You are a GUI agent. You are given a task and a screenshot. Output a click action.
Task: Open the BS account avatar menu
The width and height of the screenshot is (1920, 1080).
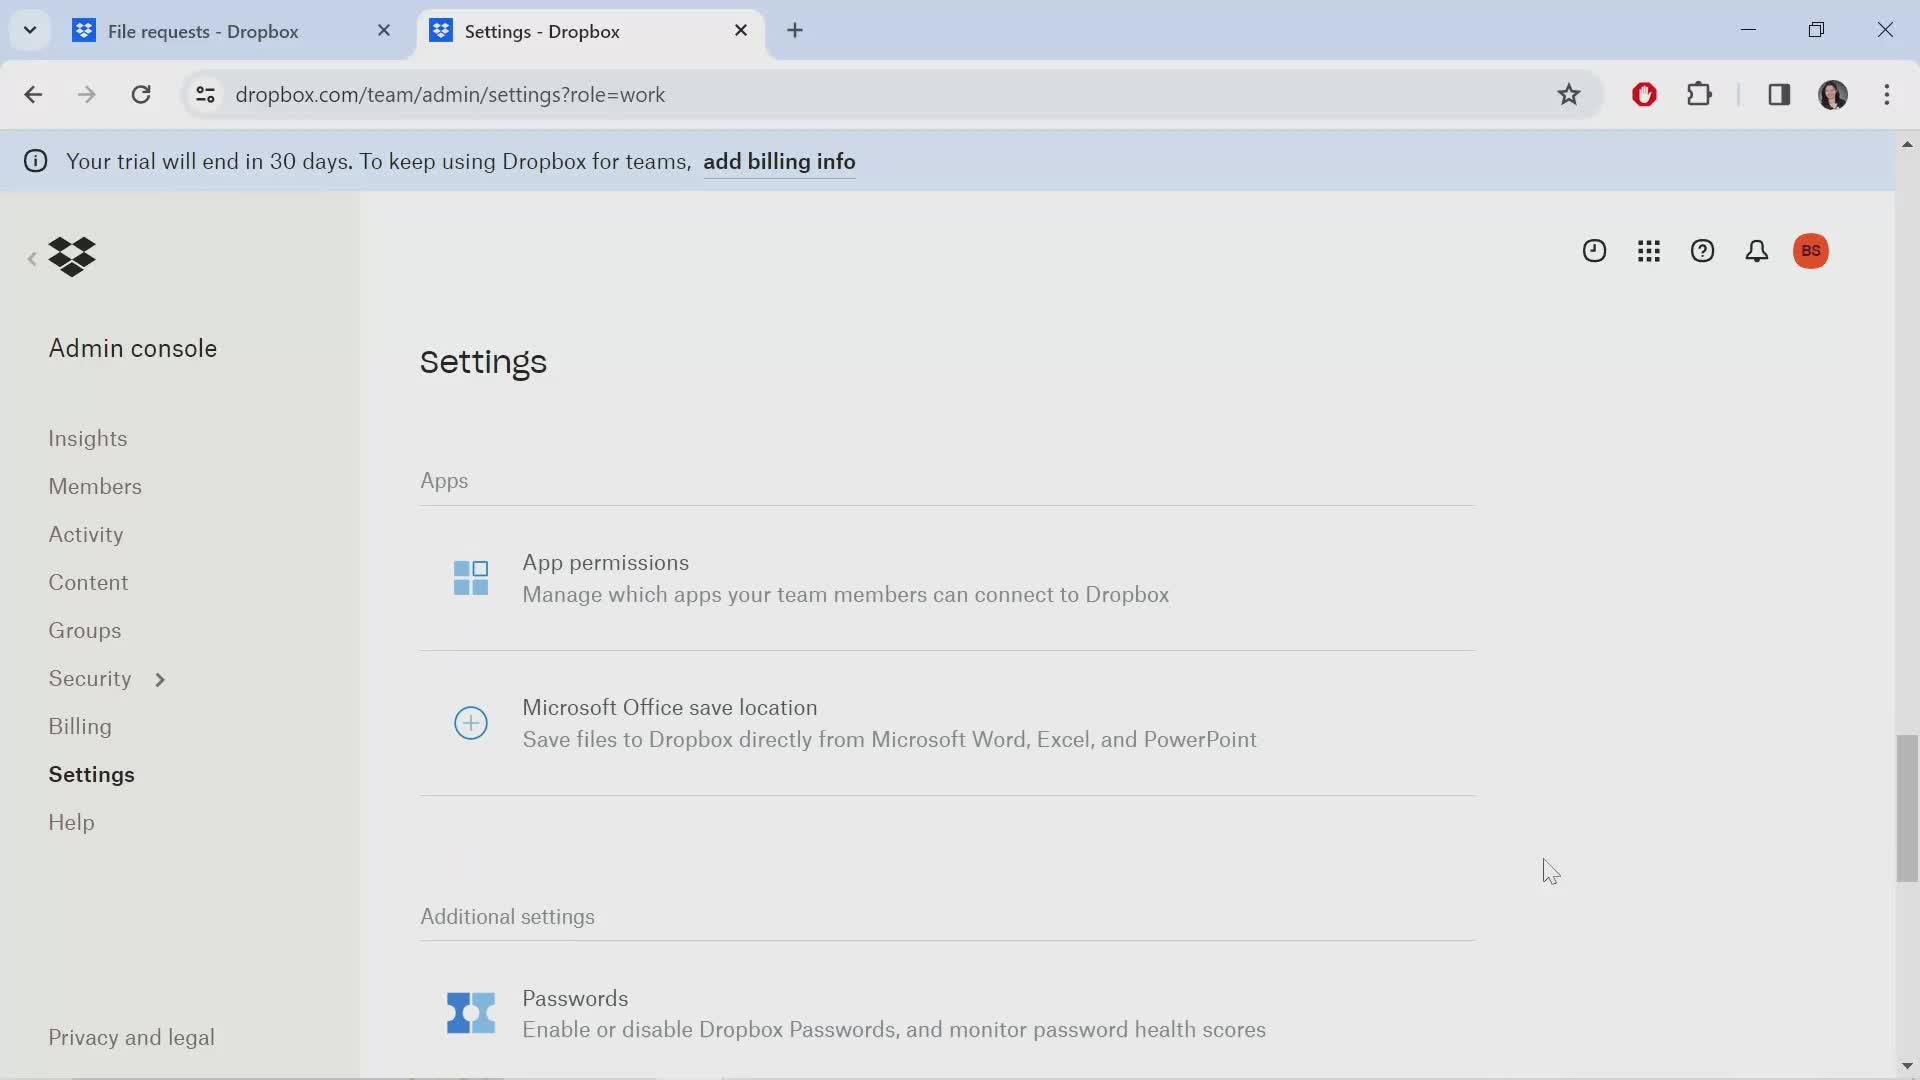1811,251
